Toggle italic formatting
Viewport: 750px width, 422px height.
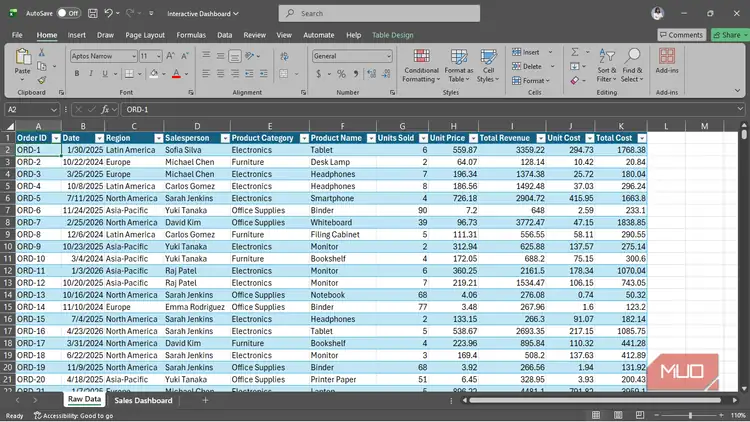(x=90, y=74)
